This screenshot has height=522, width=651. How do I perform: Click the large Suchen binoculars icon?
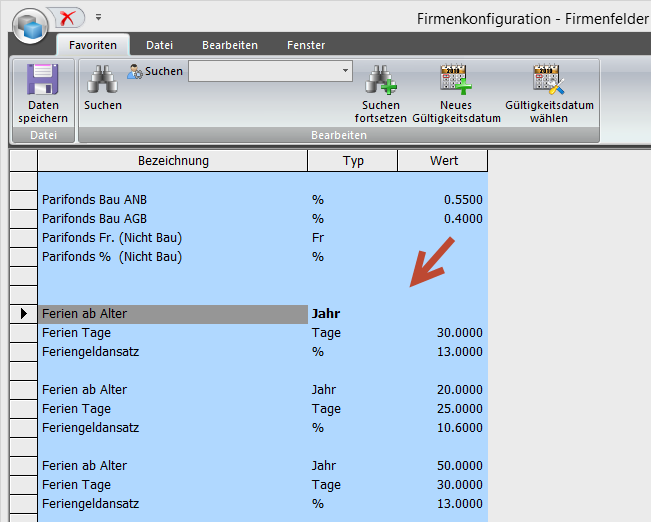click(102, 80)
